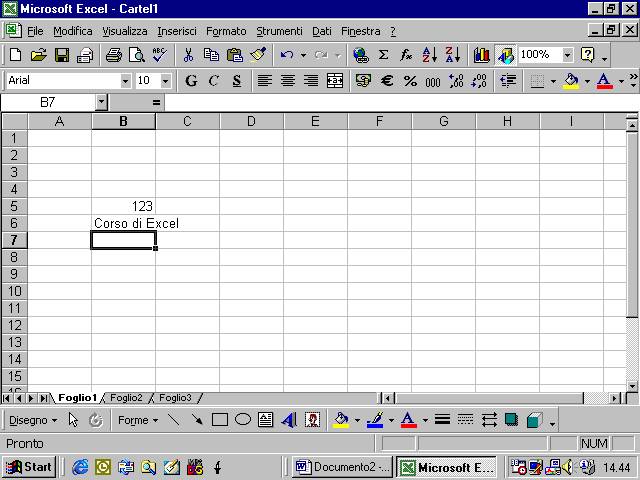The image size is (640, 480).
Task: Launch Internet Explorer from quick launch
Action: pyautogui.click(x=80, y=467)
